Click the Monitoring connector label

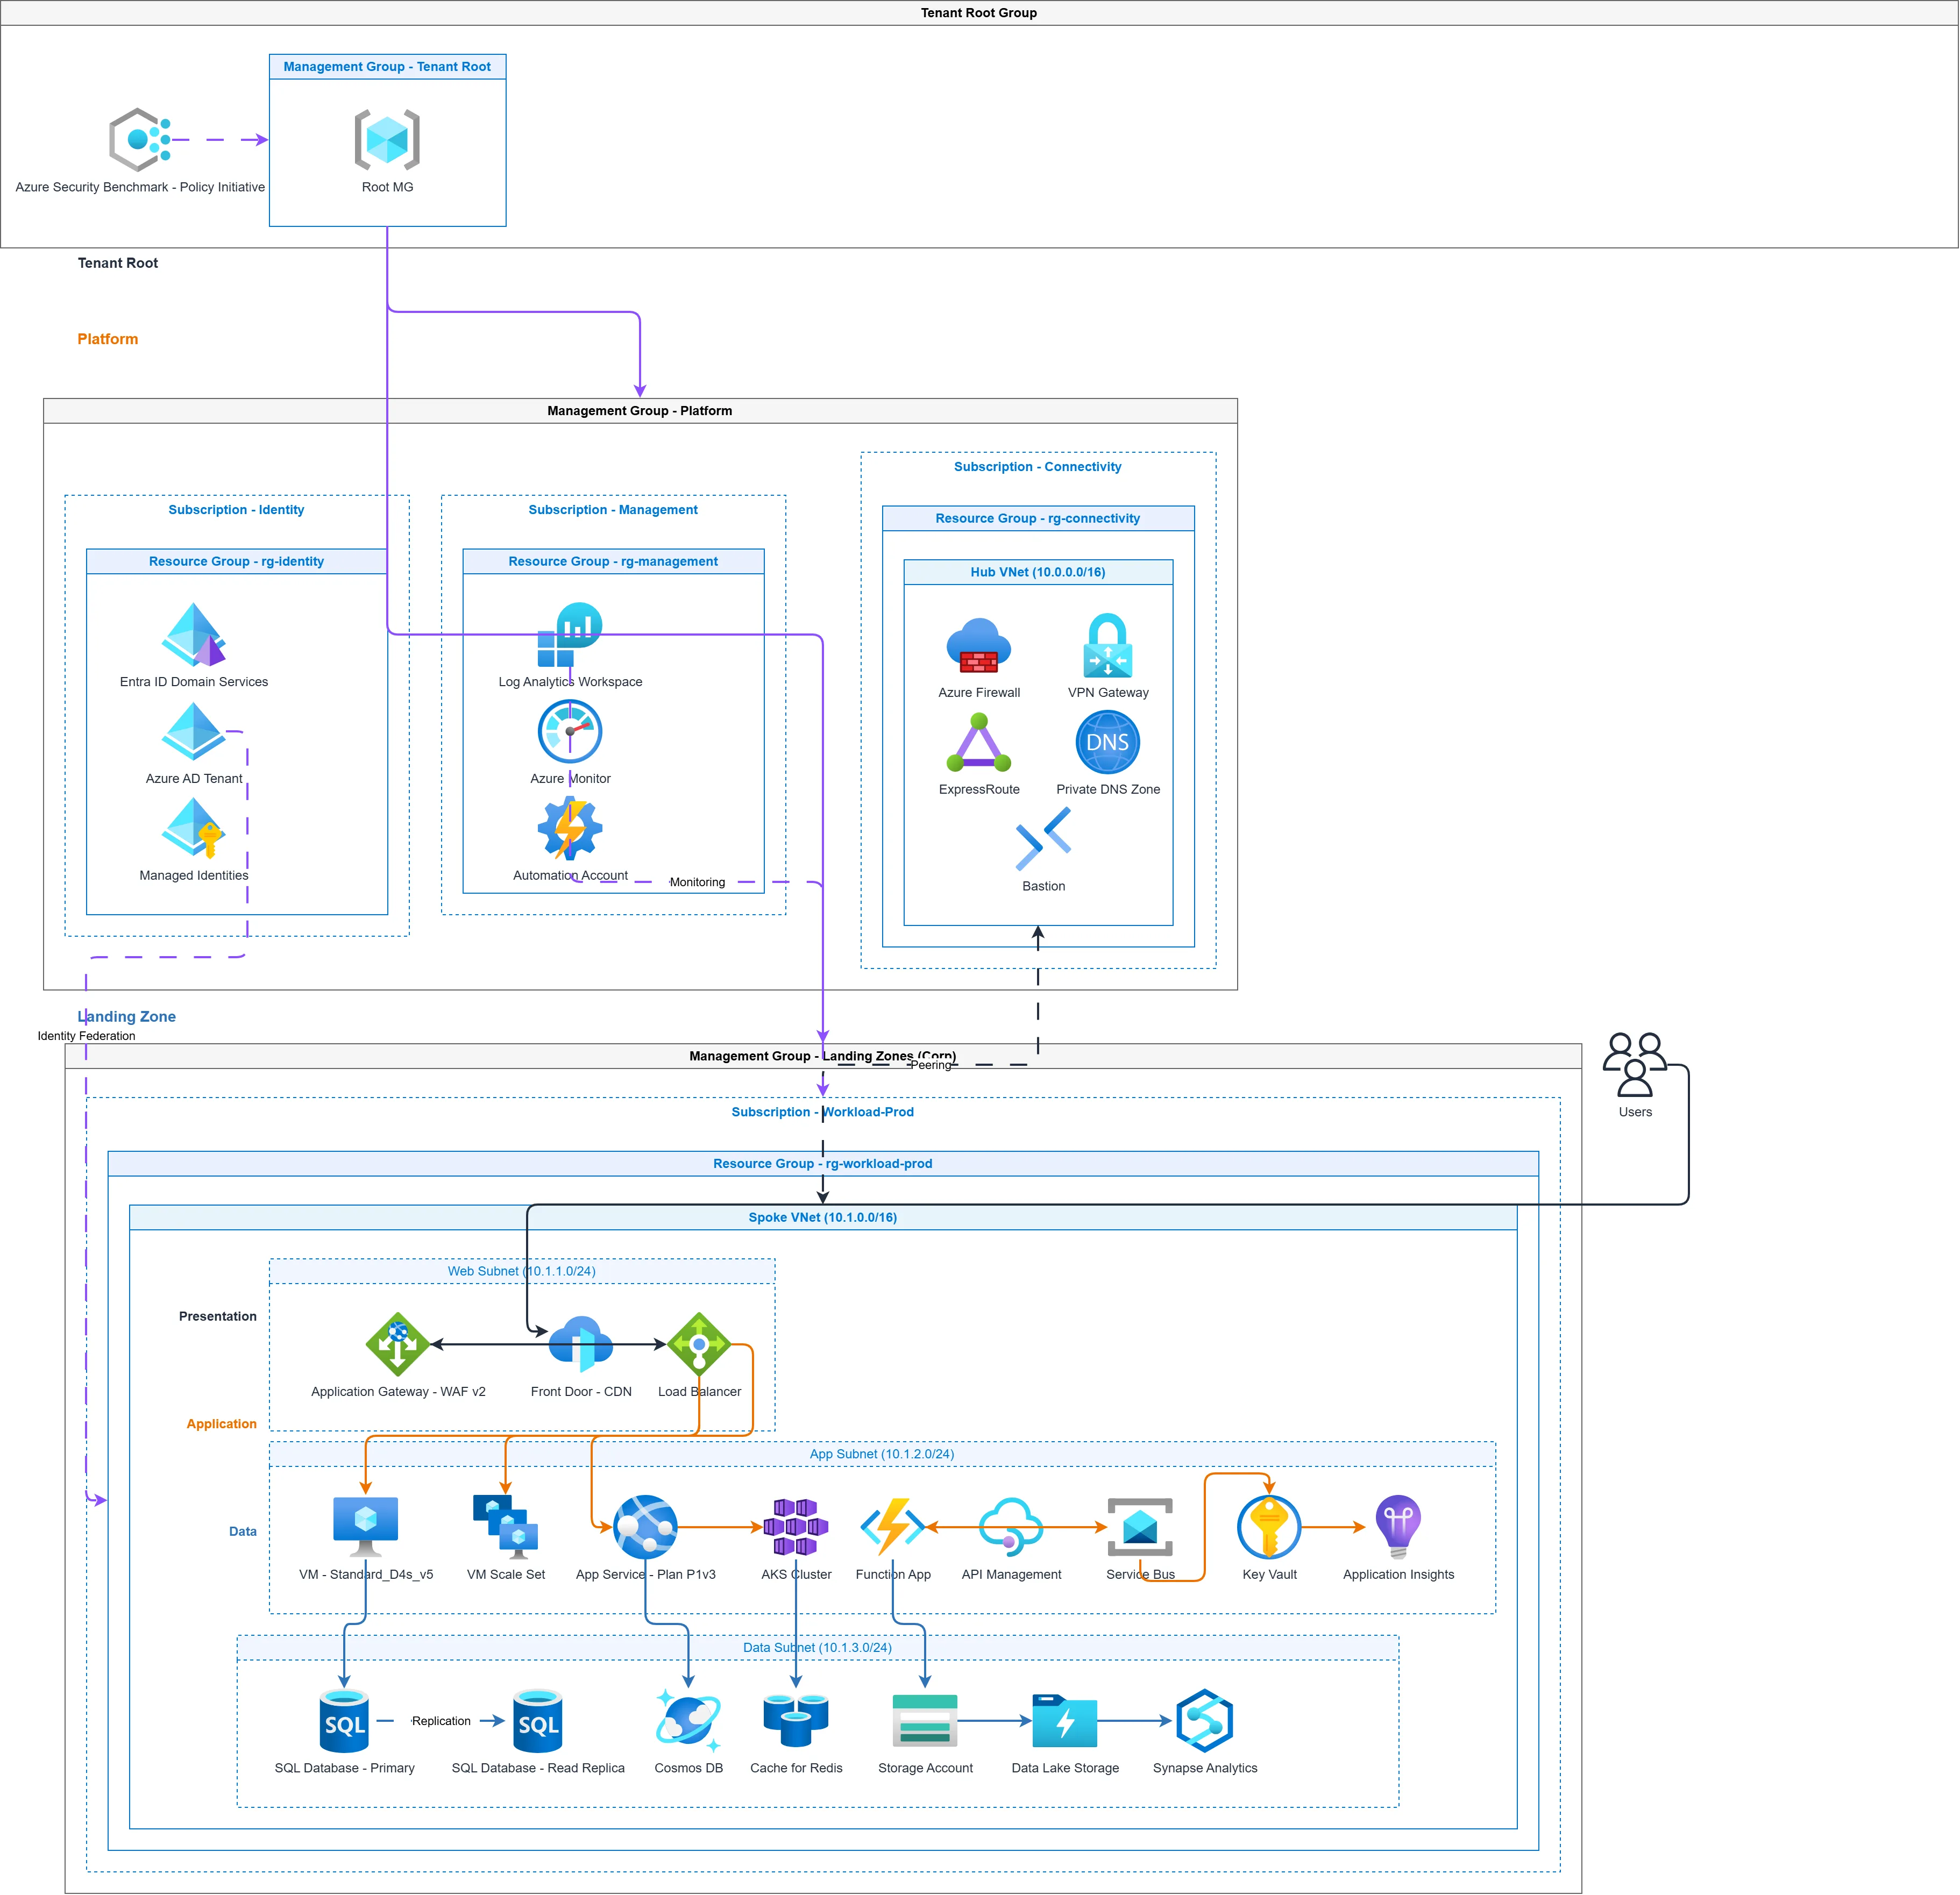point(697,882)
